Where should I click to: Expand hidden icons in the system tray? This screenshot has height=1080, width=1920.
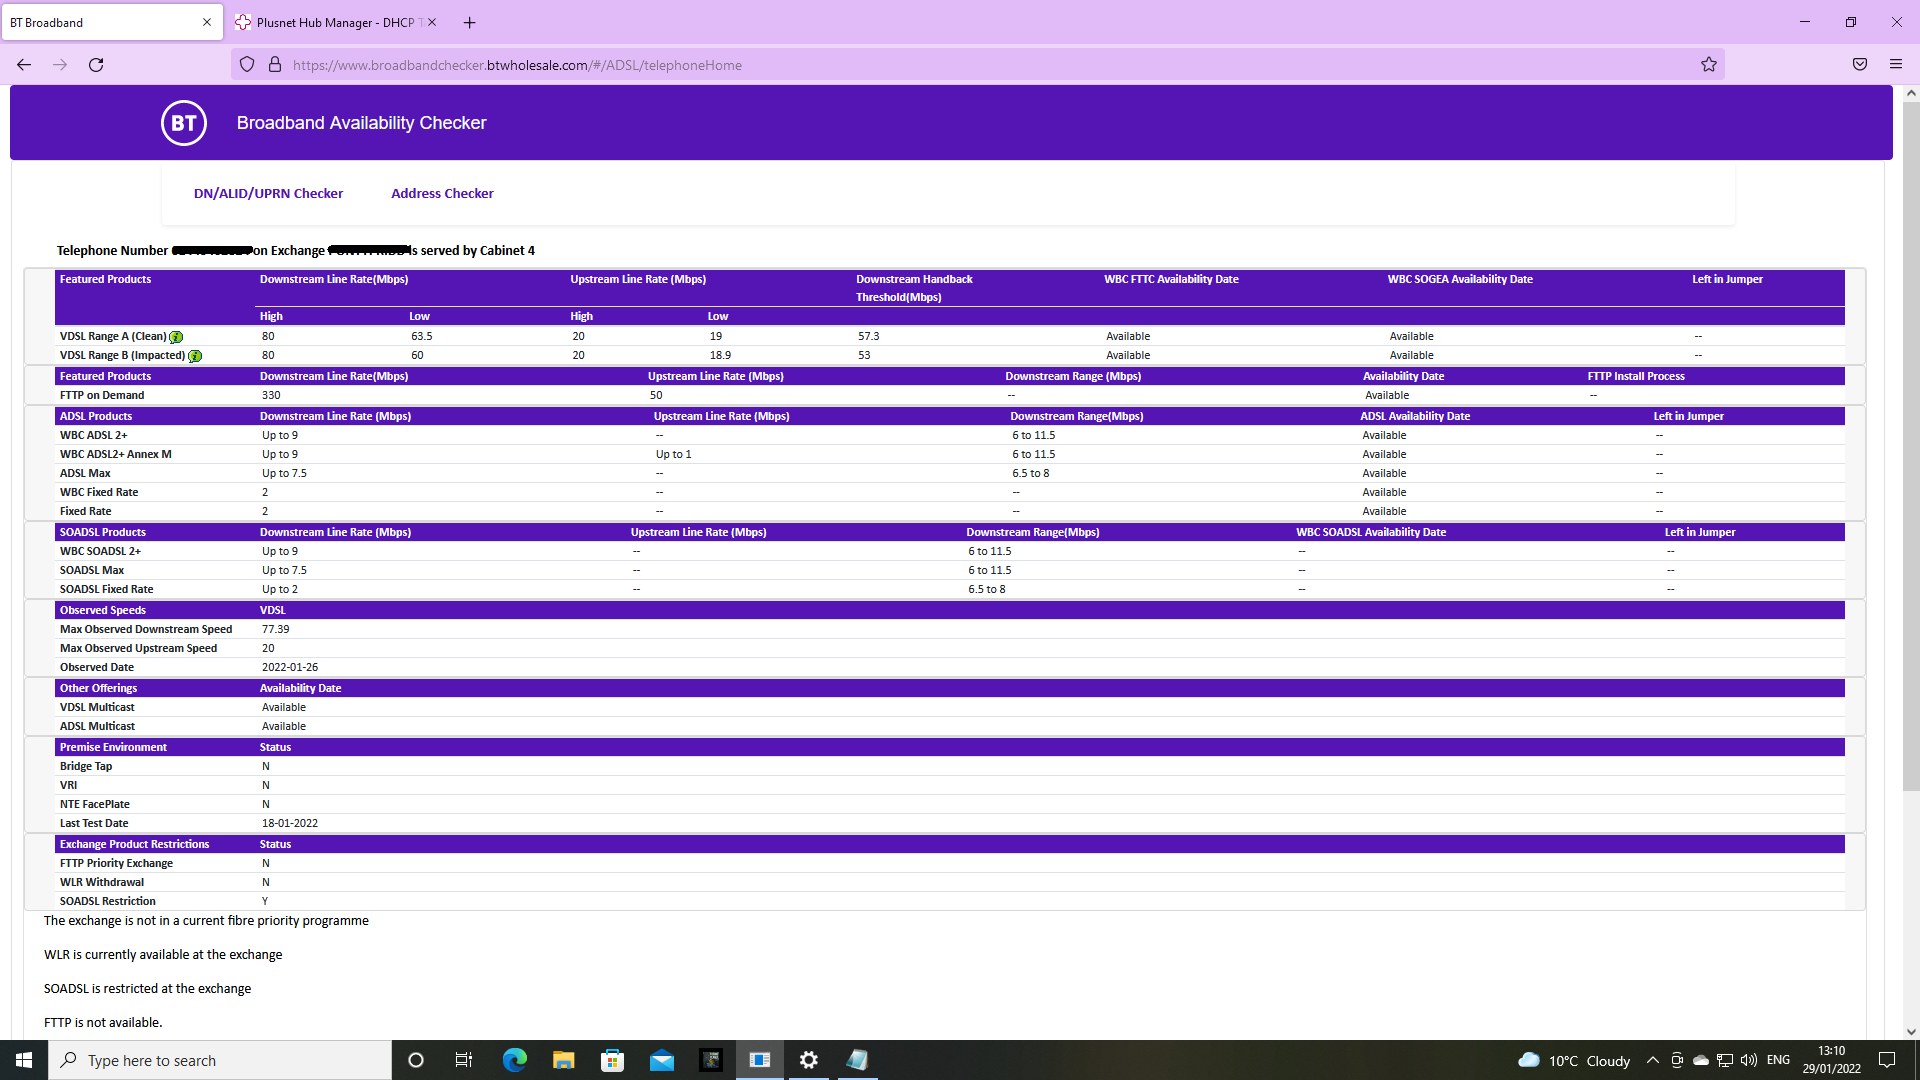point(1651,1060)
